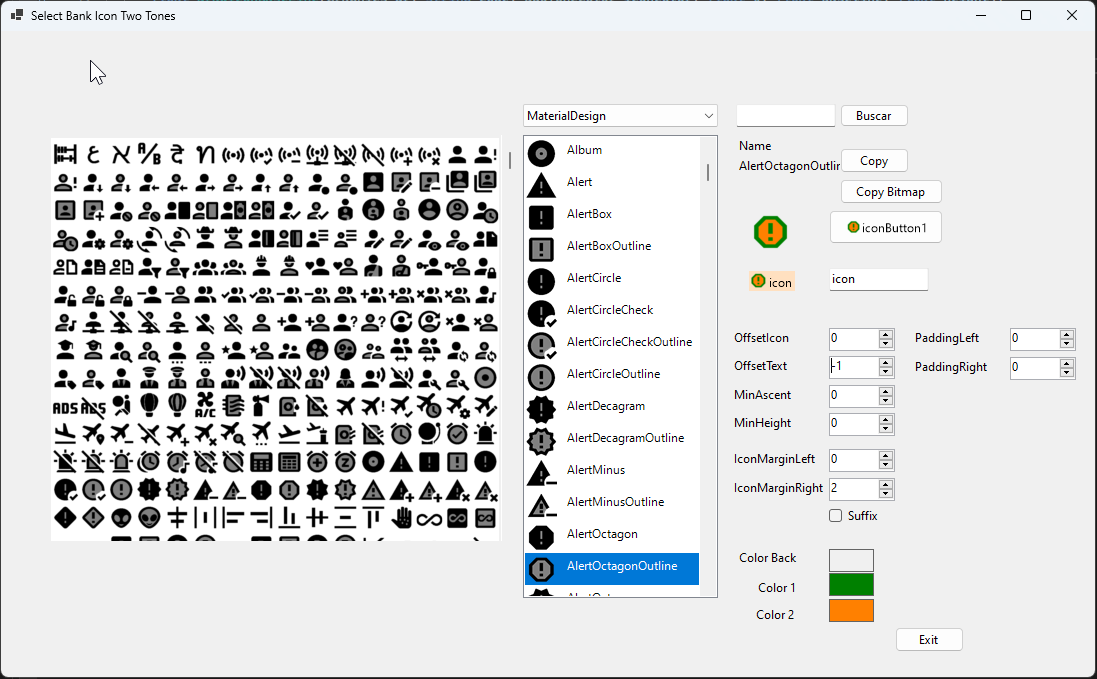Select the AlertCircleCheck icon
1097x679 pixels.
(610, 310)
